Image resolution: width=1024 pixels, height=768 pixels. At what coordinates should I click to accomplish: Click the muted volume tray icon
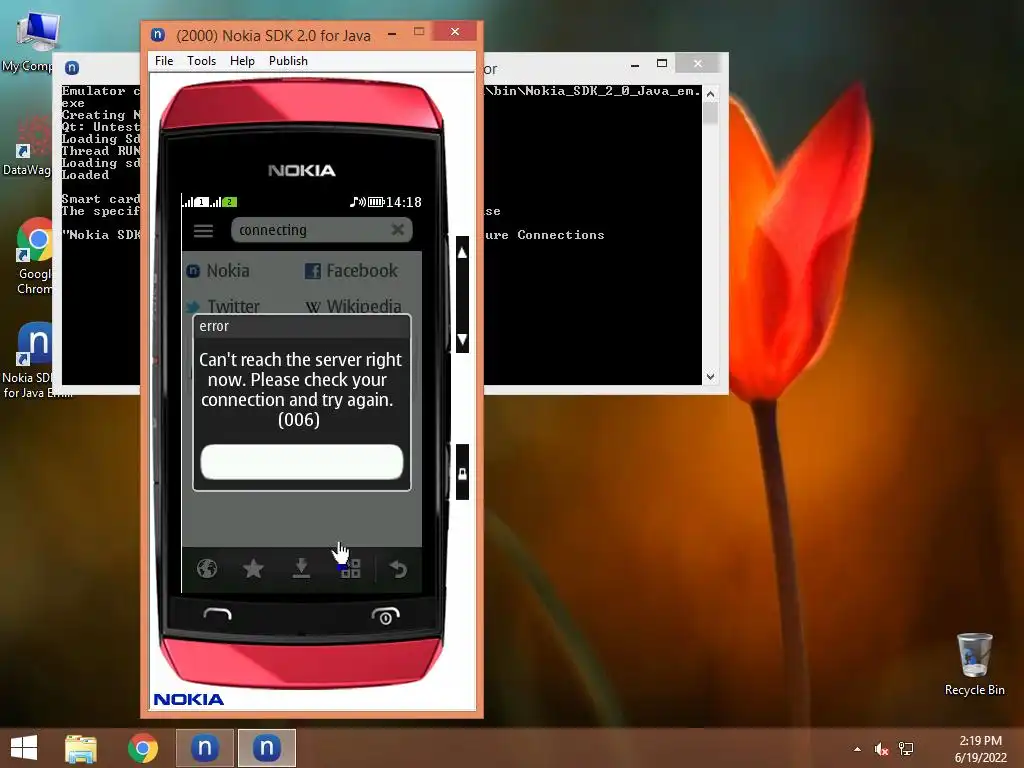click(881, 749)
